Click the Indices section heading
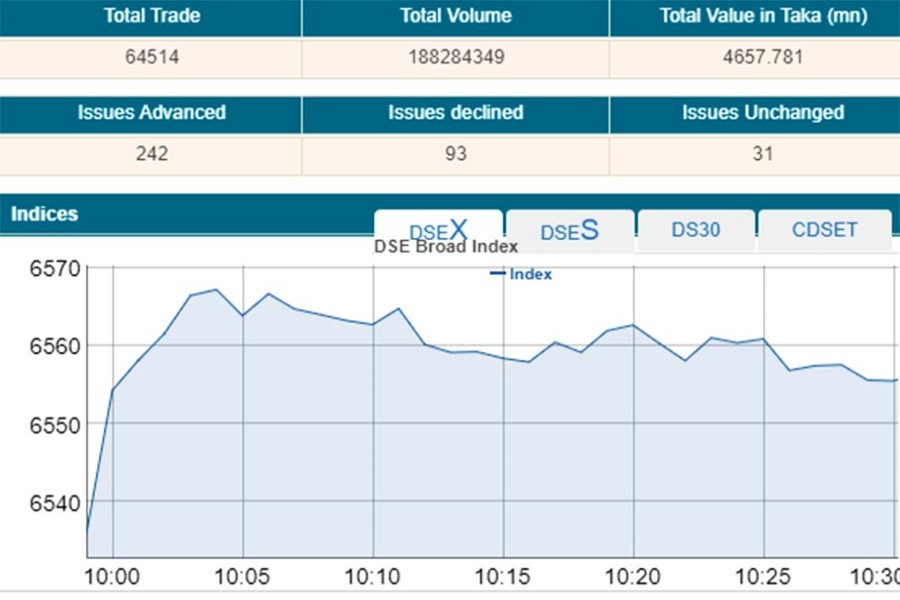900x600 pixels. (44, 214)
